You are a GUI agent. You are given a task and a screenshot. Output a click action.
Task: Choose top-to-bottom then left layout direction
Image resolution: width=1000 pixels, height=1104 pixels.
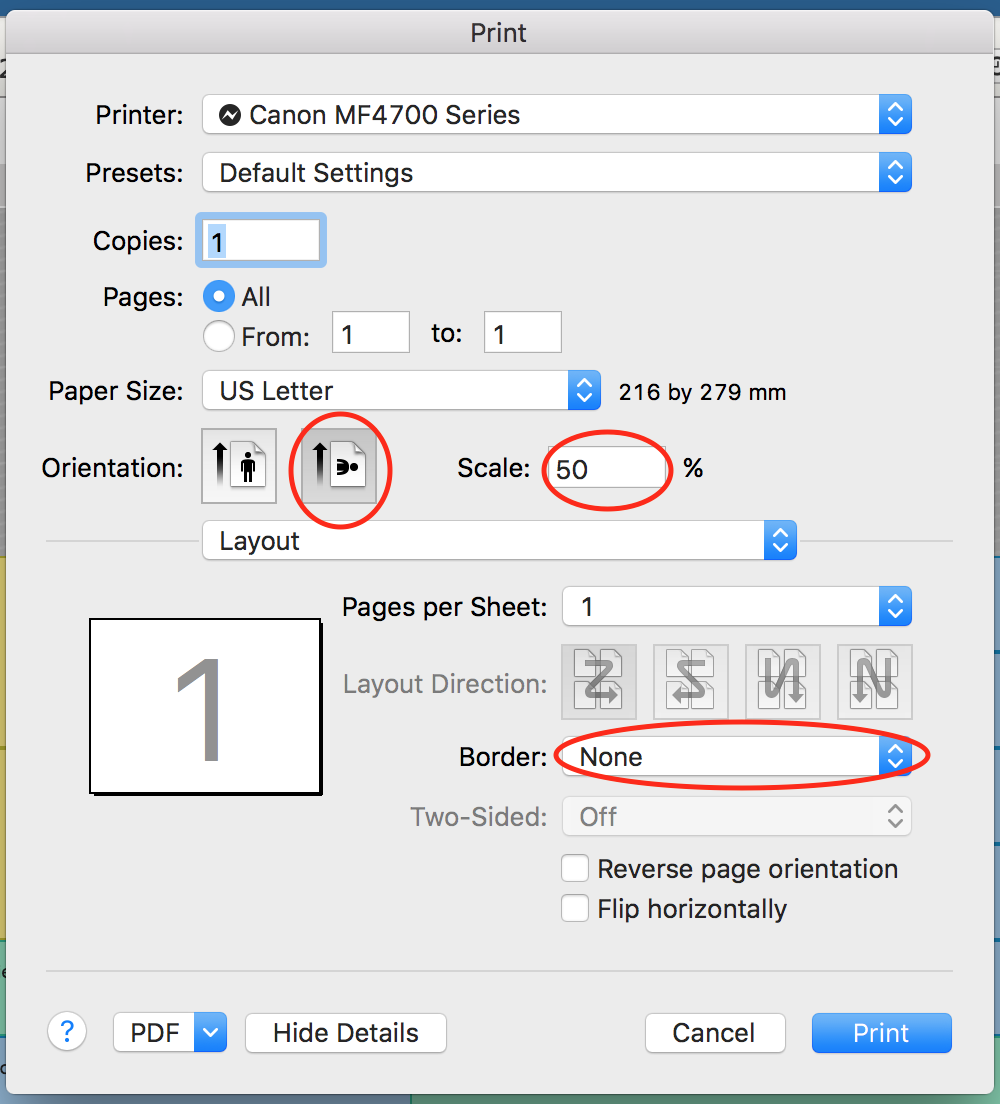(875, 682)
